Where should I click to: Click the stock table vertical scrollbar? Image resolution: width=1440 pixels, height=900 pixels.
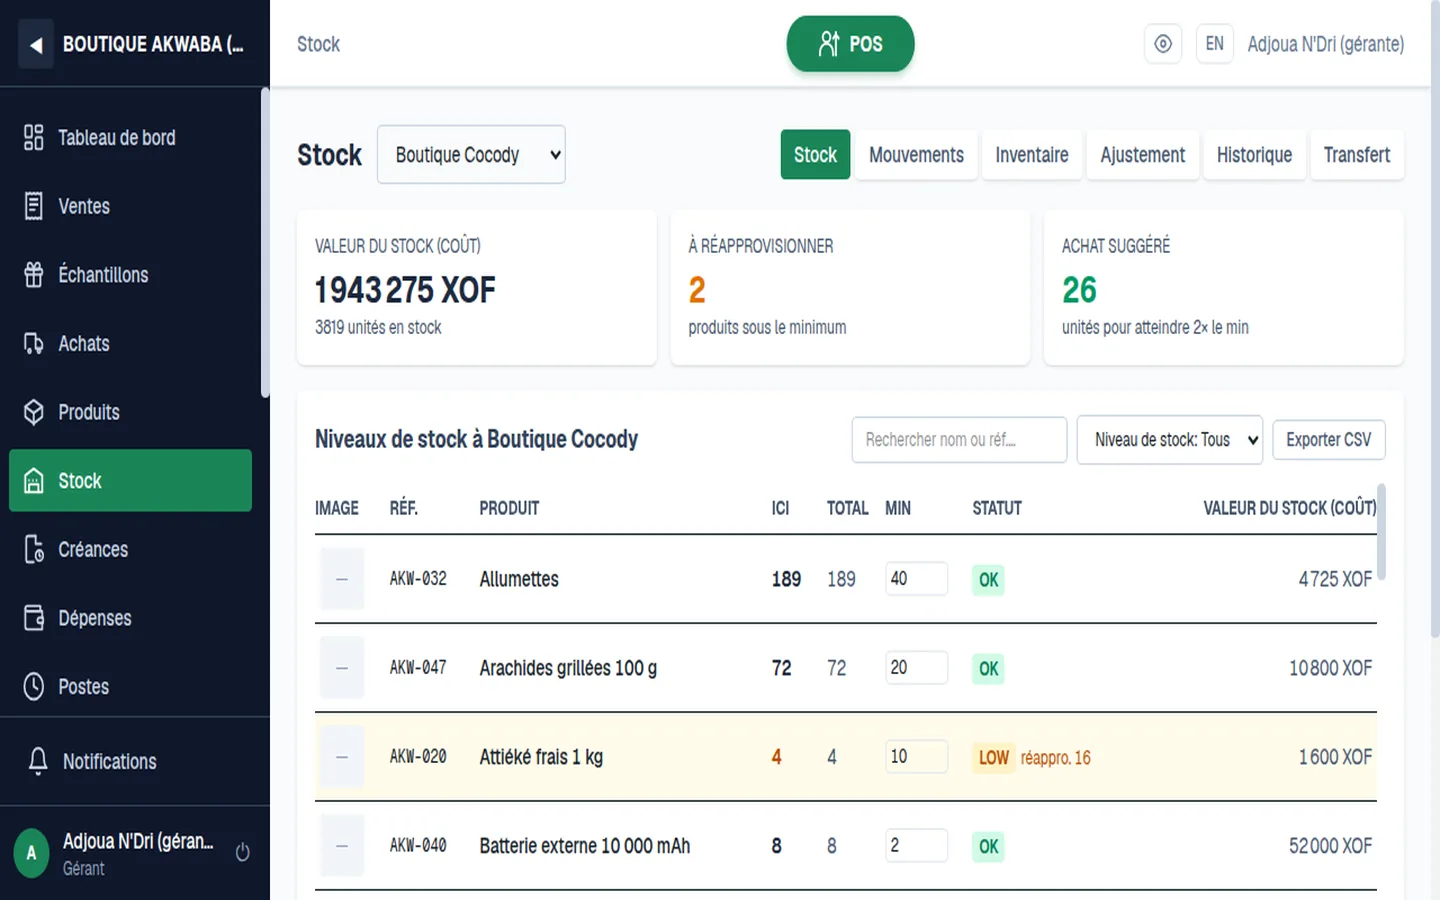tap(1381, 532)
